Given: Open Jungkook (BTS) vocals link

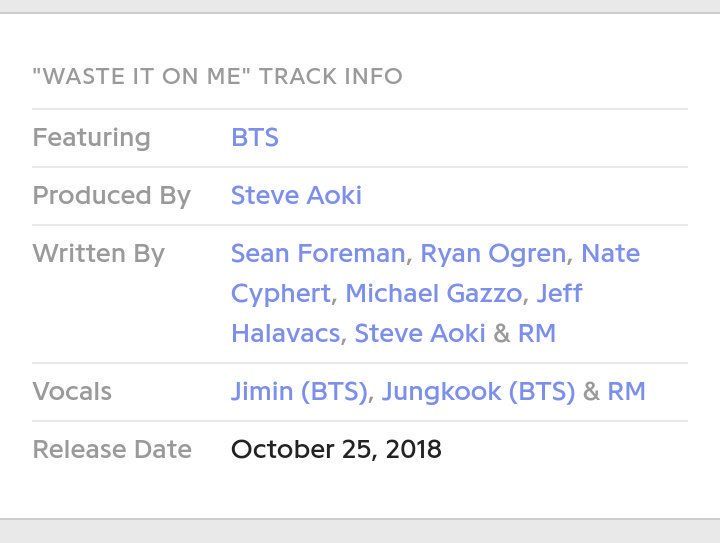Looking at the screenshot, I should pos(478,392).
